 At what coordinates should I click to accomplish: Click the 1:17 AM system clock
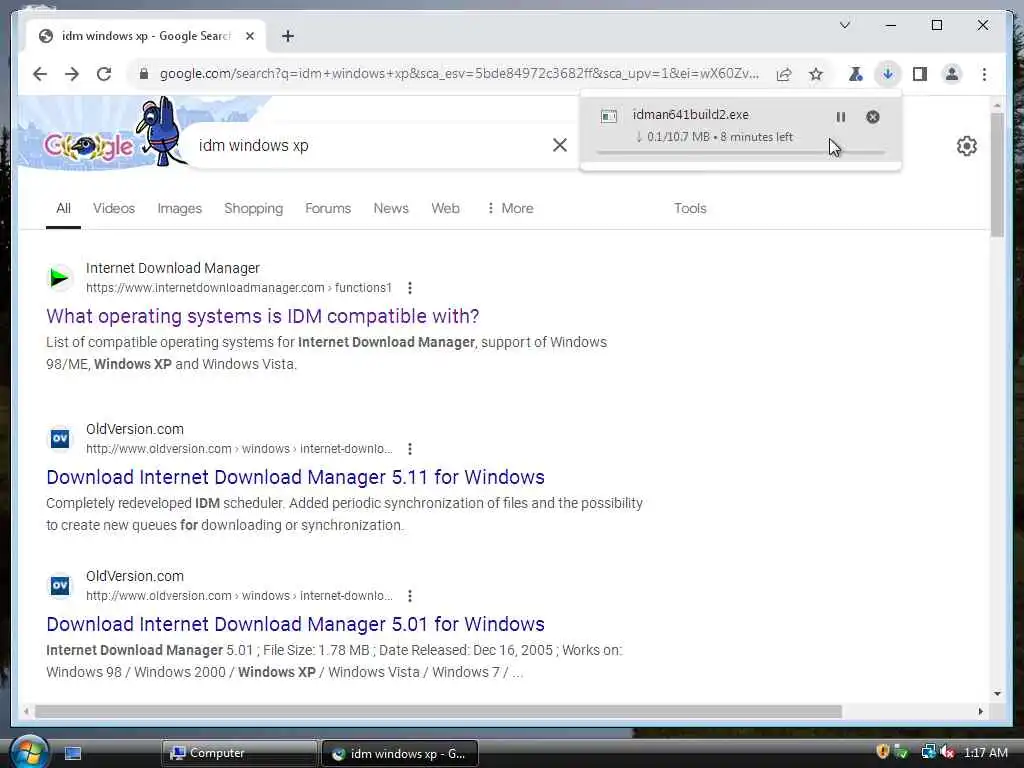pos(985,753)
